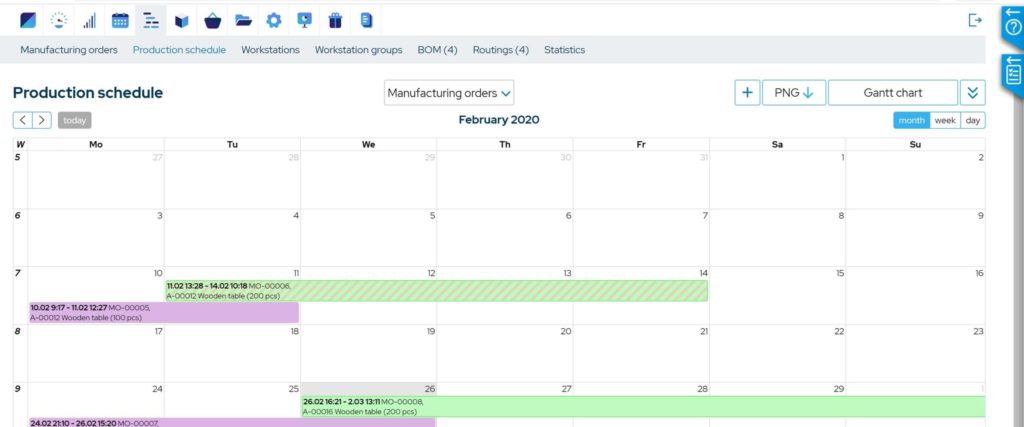The width and height of the screenshot is (1024, 427).
Task: Select day view
Action: tap(973, 120)
